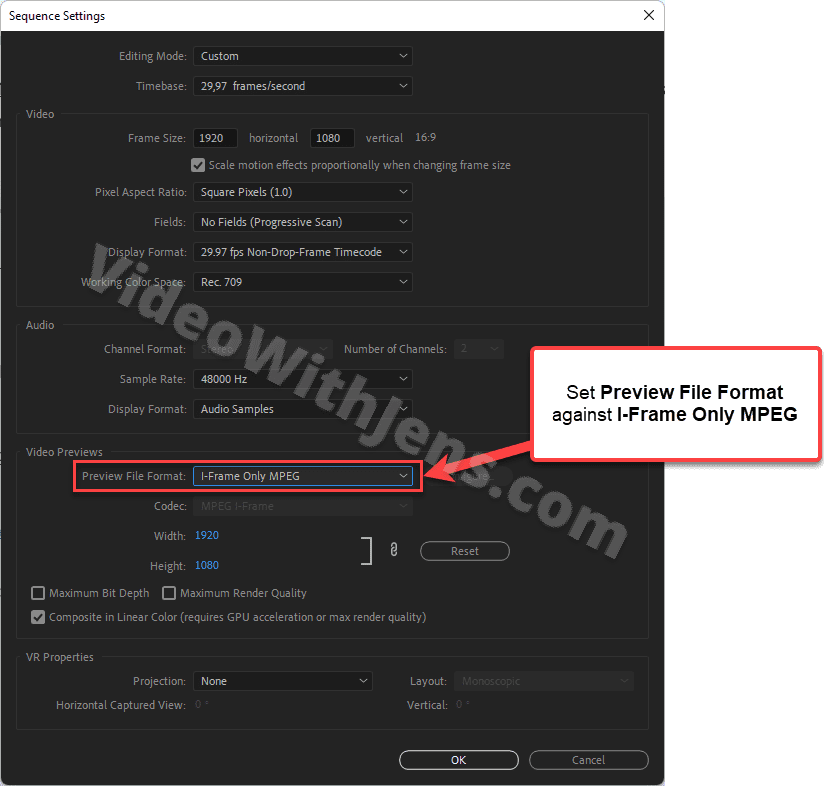This screenshot has width=824, height=786.
Task: Enable Maximum Bit Depth
Action: pos(38,592)
